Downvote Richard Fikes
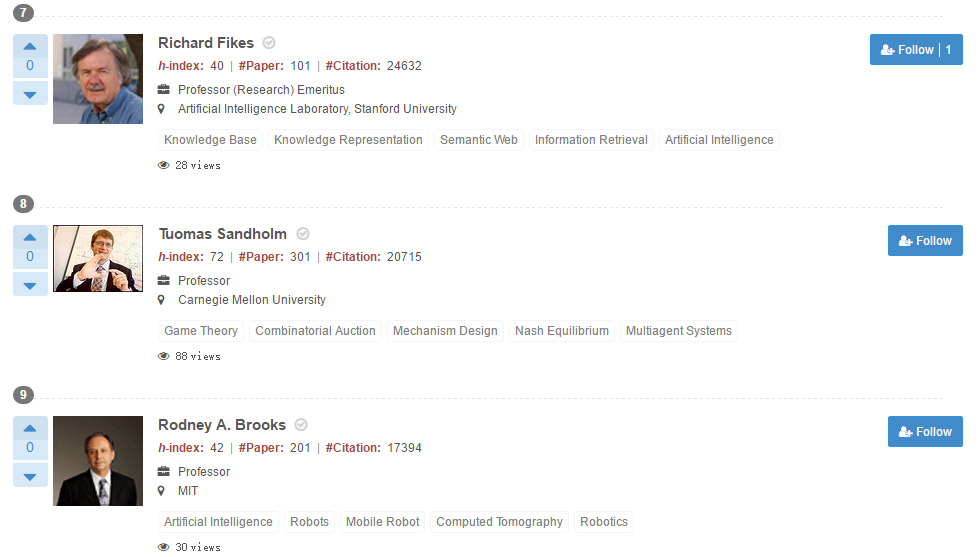This screenshot has width=980, height=557. point(30,93)
